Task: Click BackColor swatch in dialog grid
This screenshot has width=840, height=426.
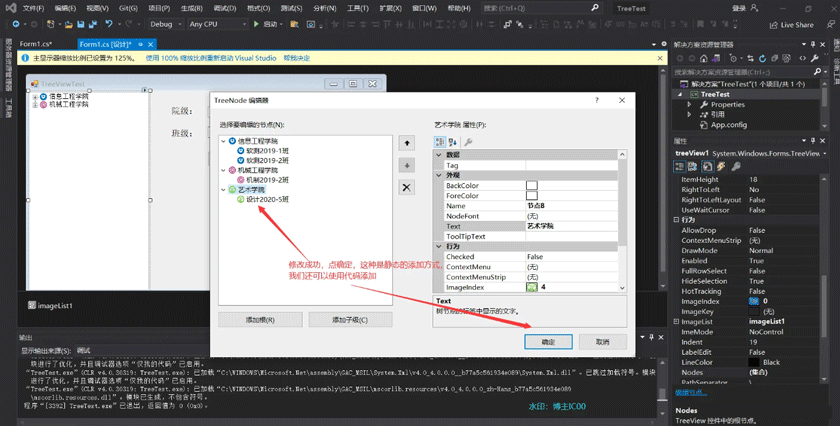Action: tap(531, 185)
